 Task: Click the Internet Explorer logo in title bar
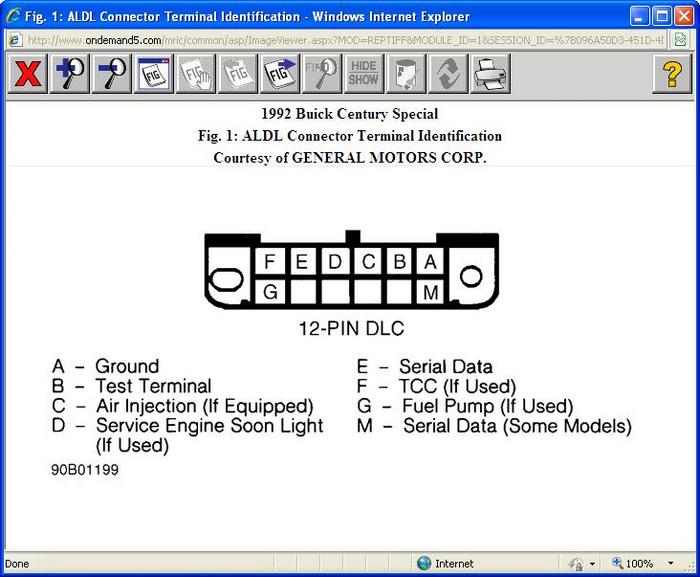tap(13, 16)
